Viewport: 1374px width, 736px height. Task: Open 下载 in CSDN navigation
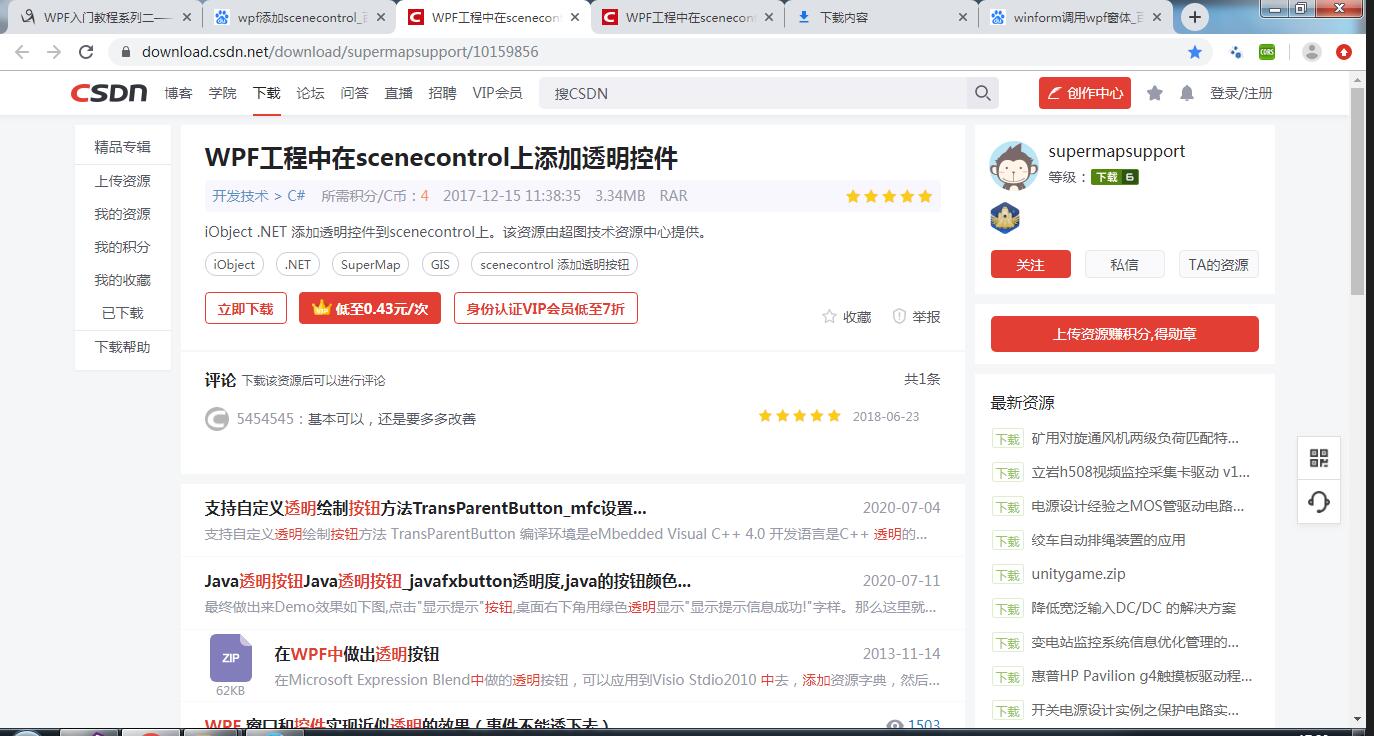[267, 93]
